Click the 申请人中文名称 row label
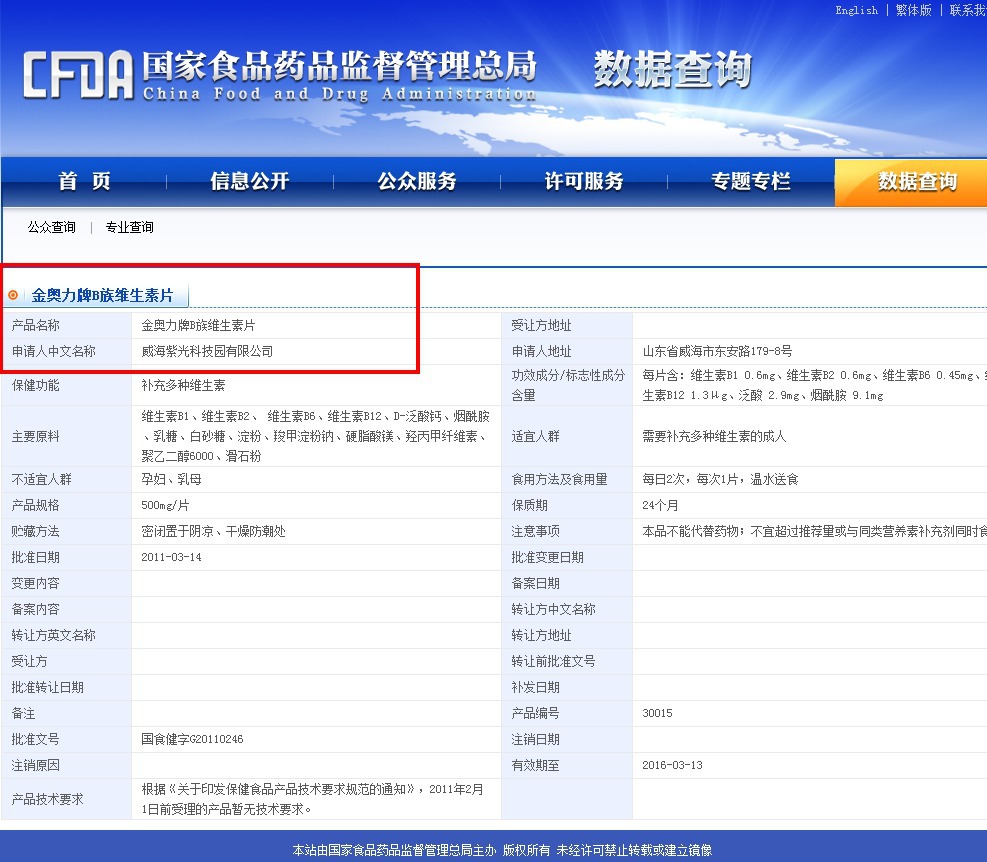This screenshot has width=987, height=862. [54, 351]
